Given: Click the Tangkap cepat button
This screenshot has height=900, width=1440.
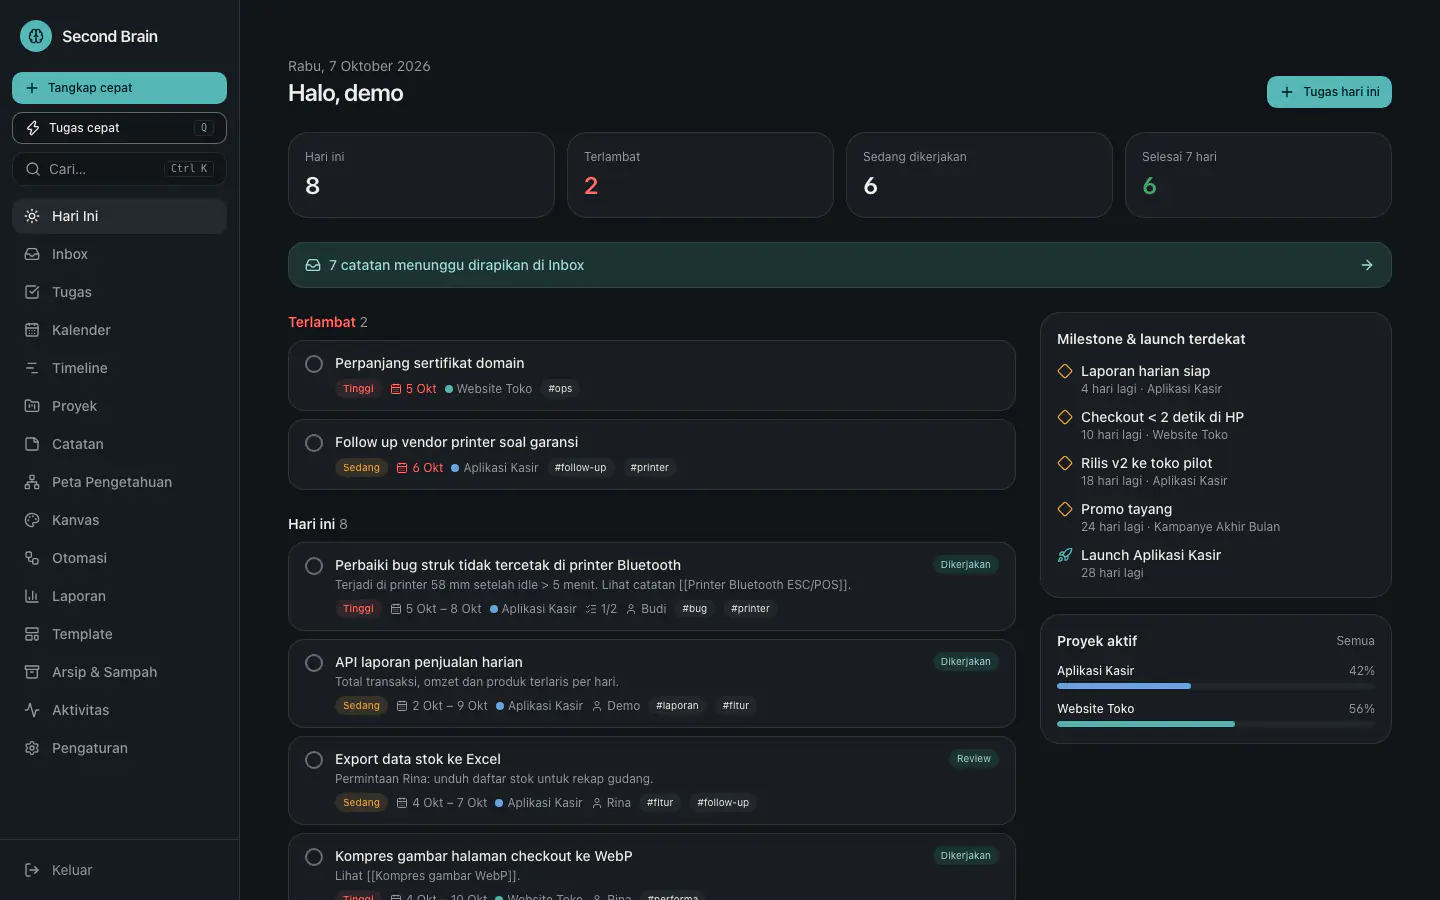Looking at the screenshot, I should point(119,88).
